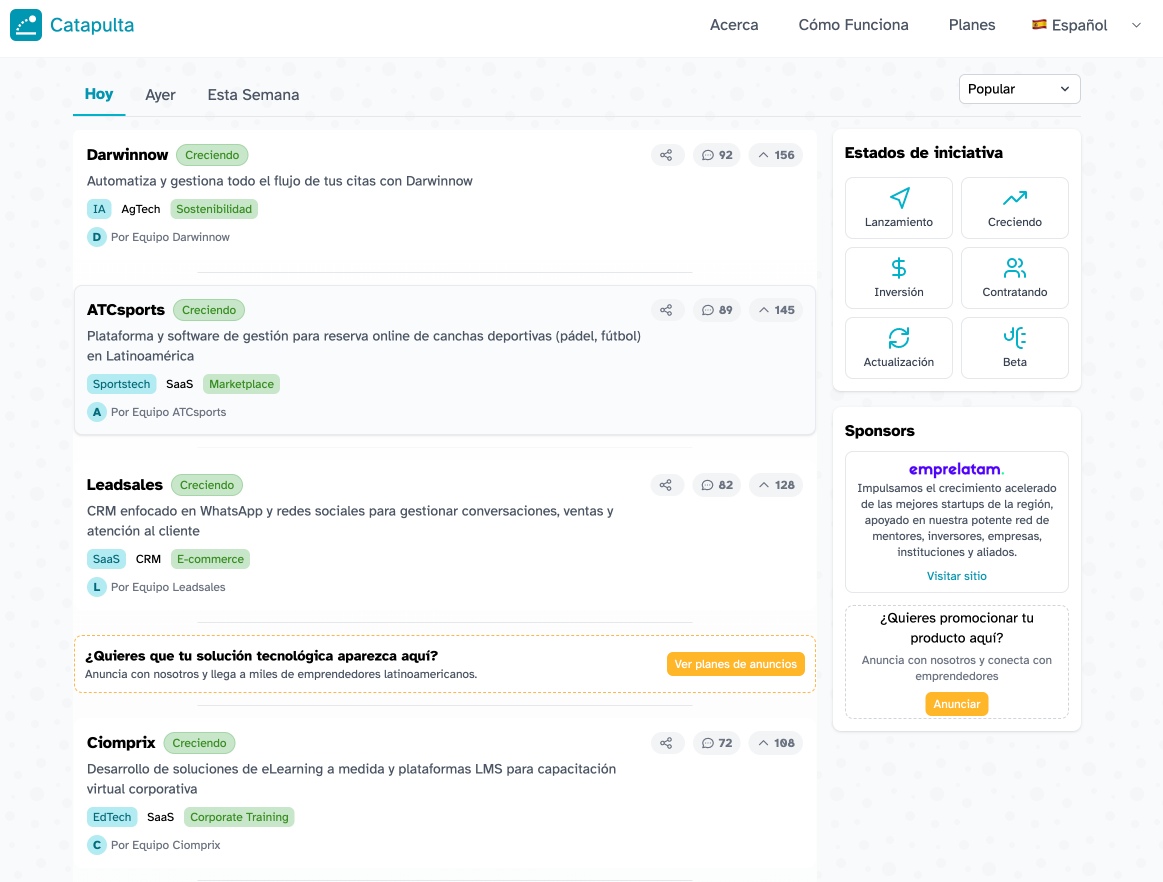Open the Darwinnow title
Image resolution: width=1163 pixels, height=882 pixels.
click(128, 155)
